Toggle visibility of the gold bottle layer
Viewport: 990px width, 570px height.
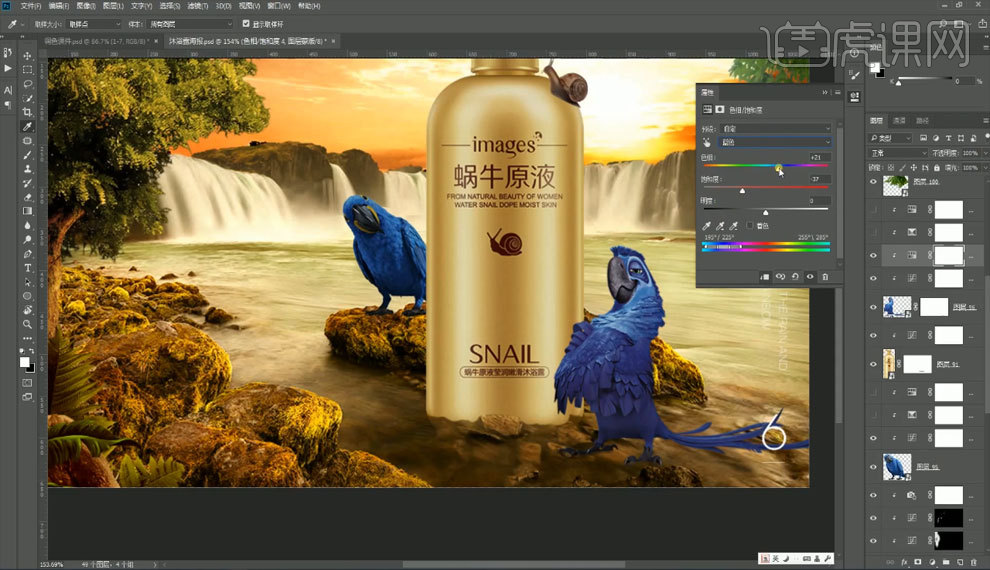(x=874, y=364)
